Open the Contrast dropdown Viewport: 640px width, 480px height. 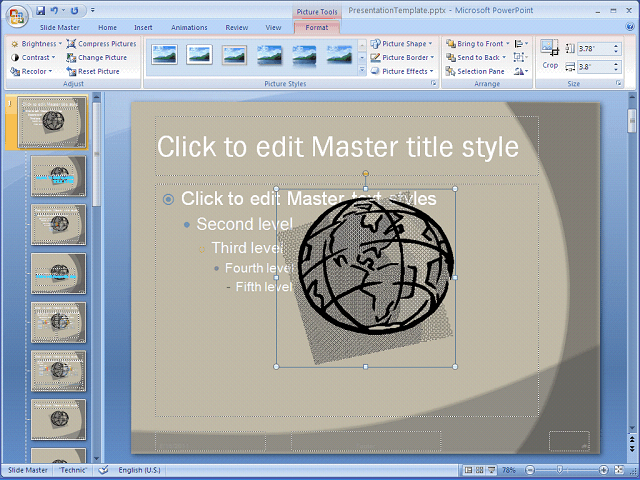tap(33, 58)
